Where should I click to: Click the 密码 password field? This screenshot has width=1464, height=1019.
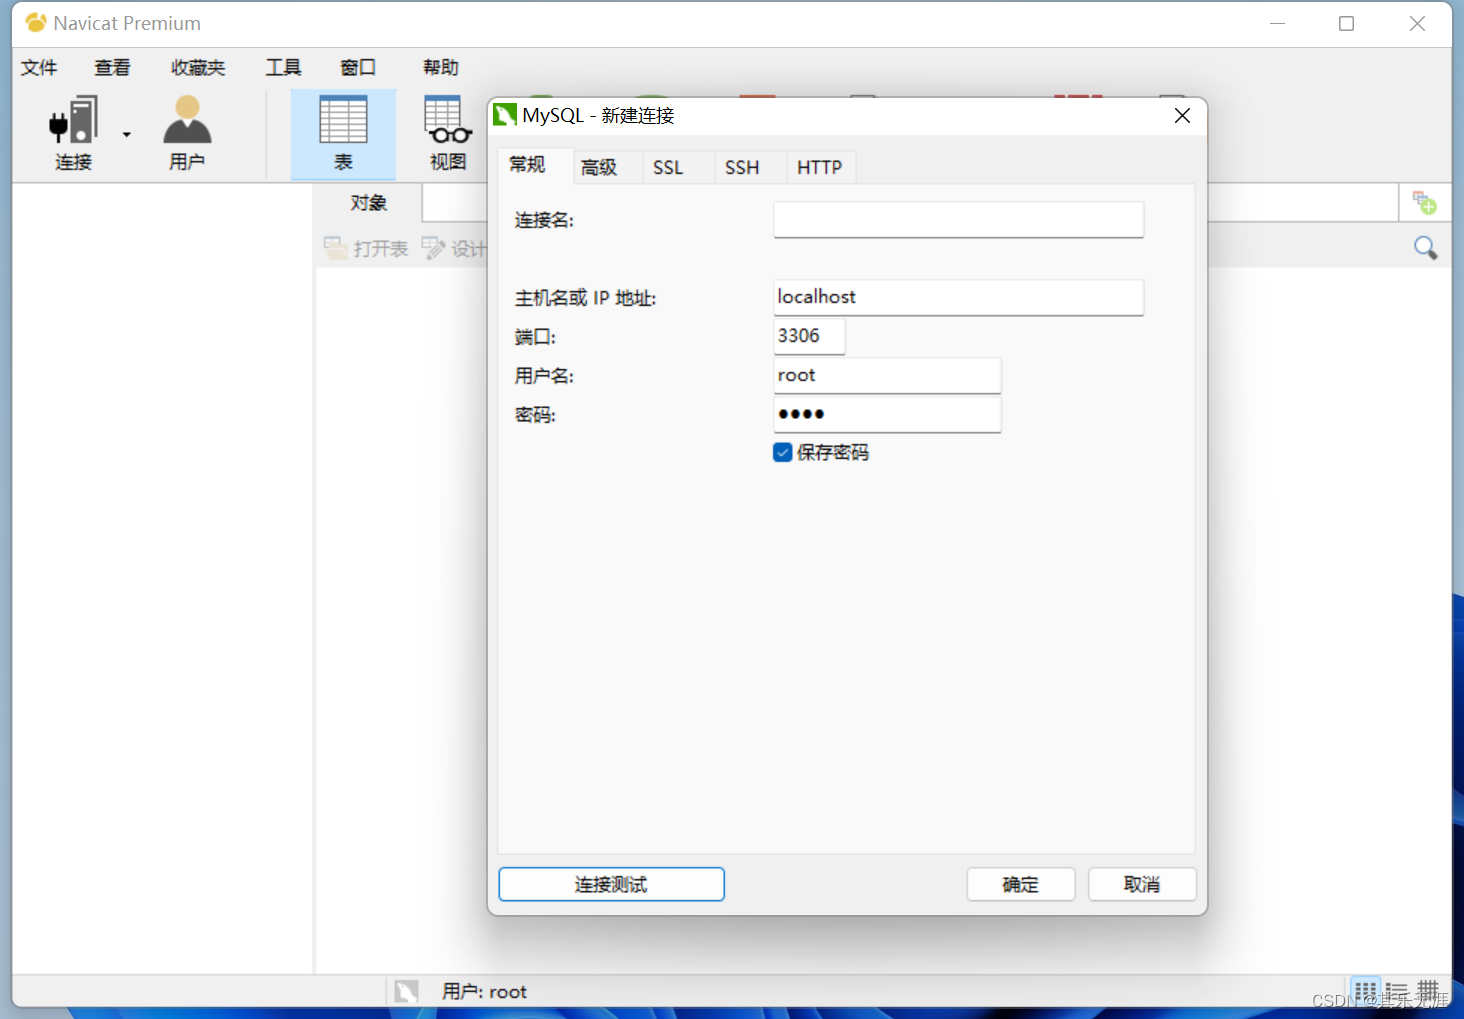pos(887,414)
